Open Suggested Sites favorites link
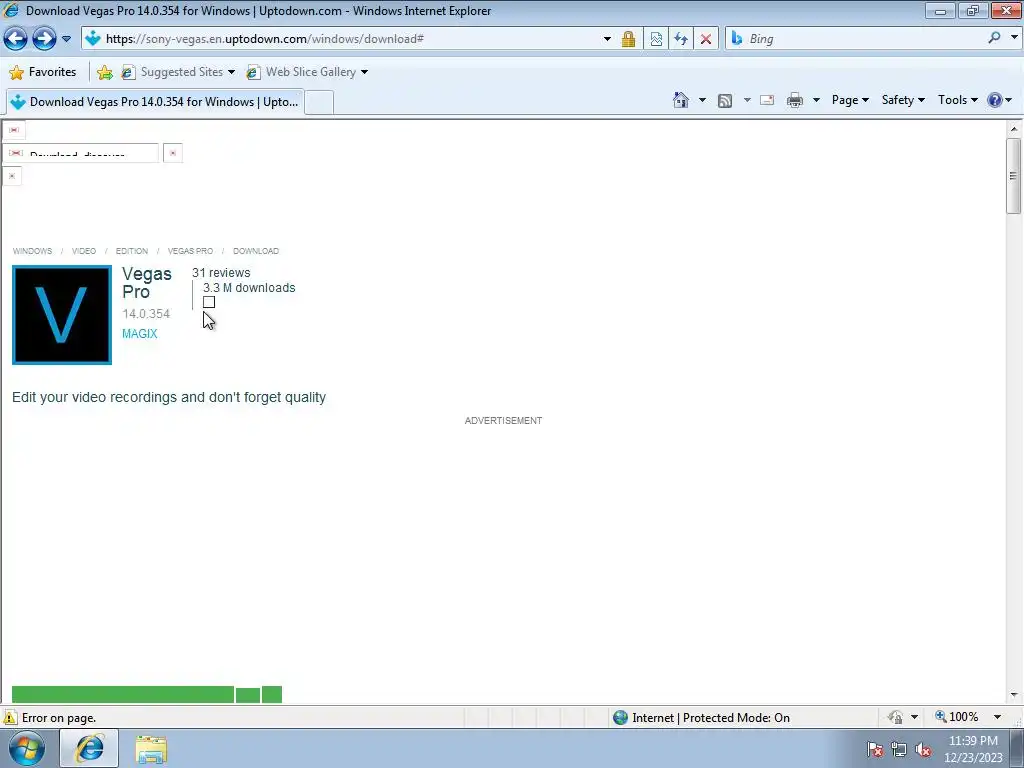The width and height of the screenshot is (1024, 768). (177, 72)
